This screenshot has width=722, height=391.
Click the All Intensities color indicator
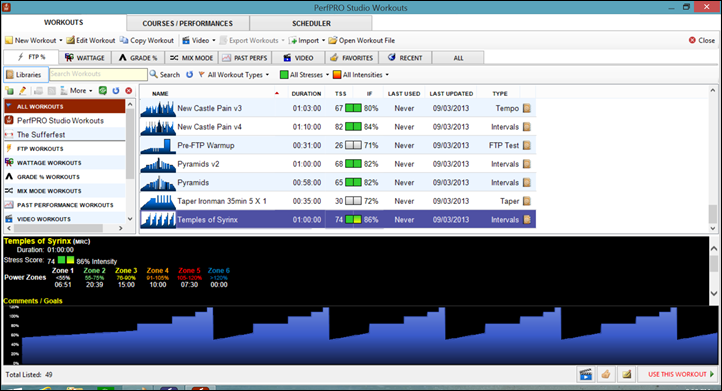tap(337, 75)
